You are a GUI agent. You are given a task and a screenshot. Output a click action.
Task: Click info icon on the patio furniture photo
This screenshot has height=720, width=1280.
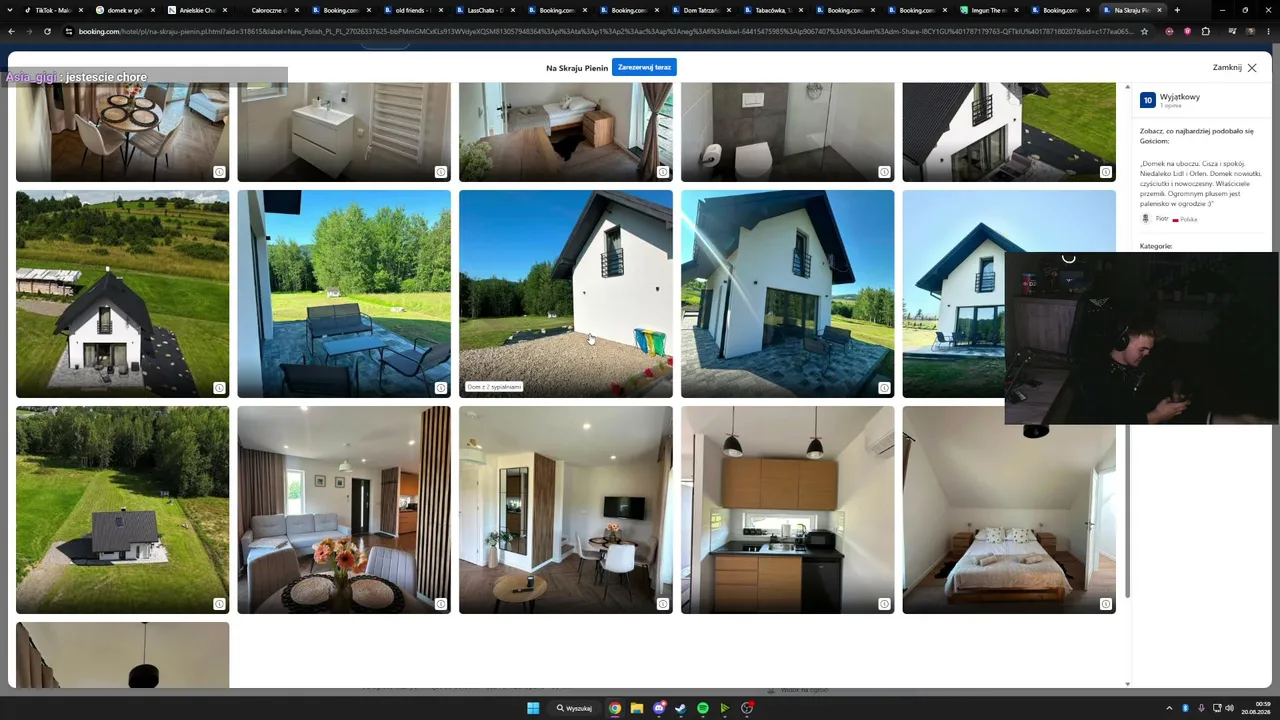click(441, 388)
